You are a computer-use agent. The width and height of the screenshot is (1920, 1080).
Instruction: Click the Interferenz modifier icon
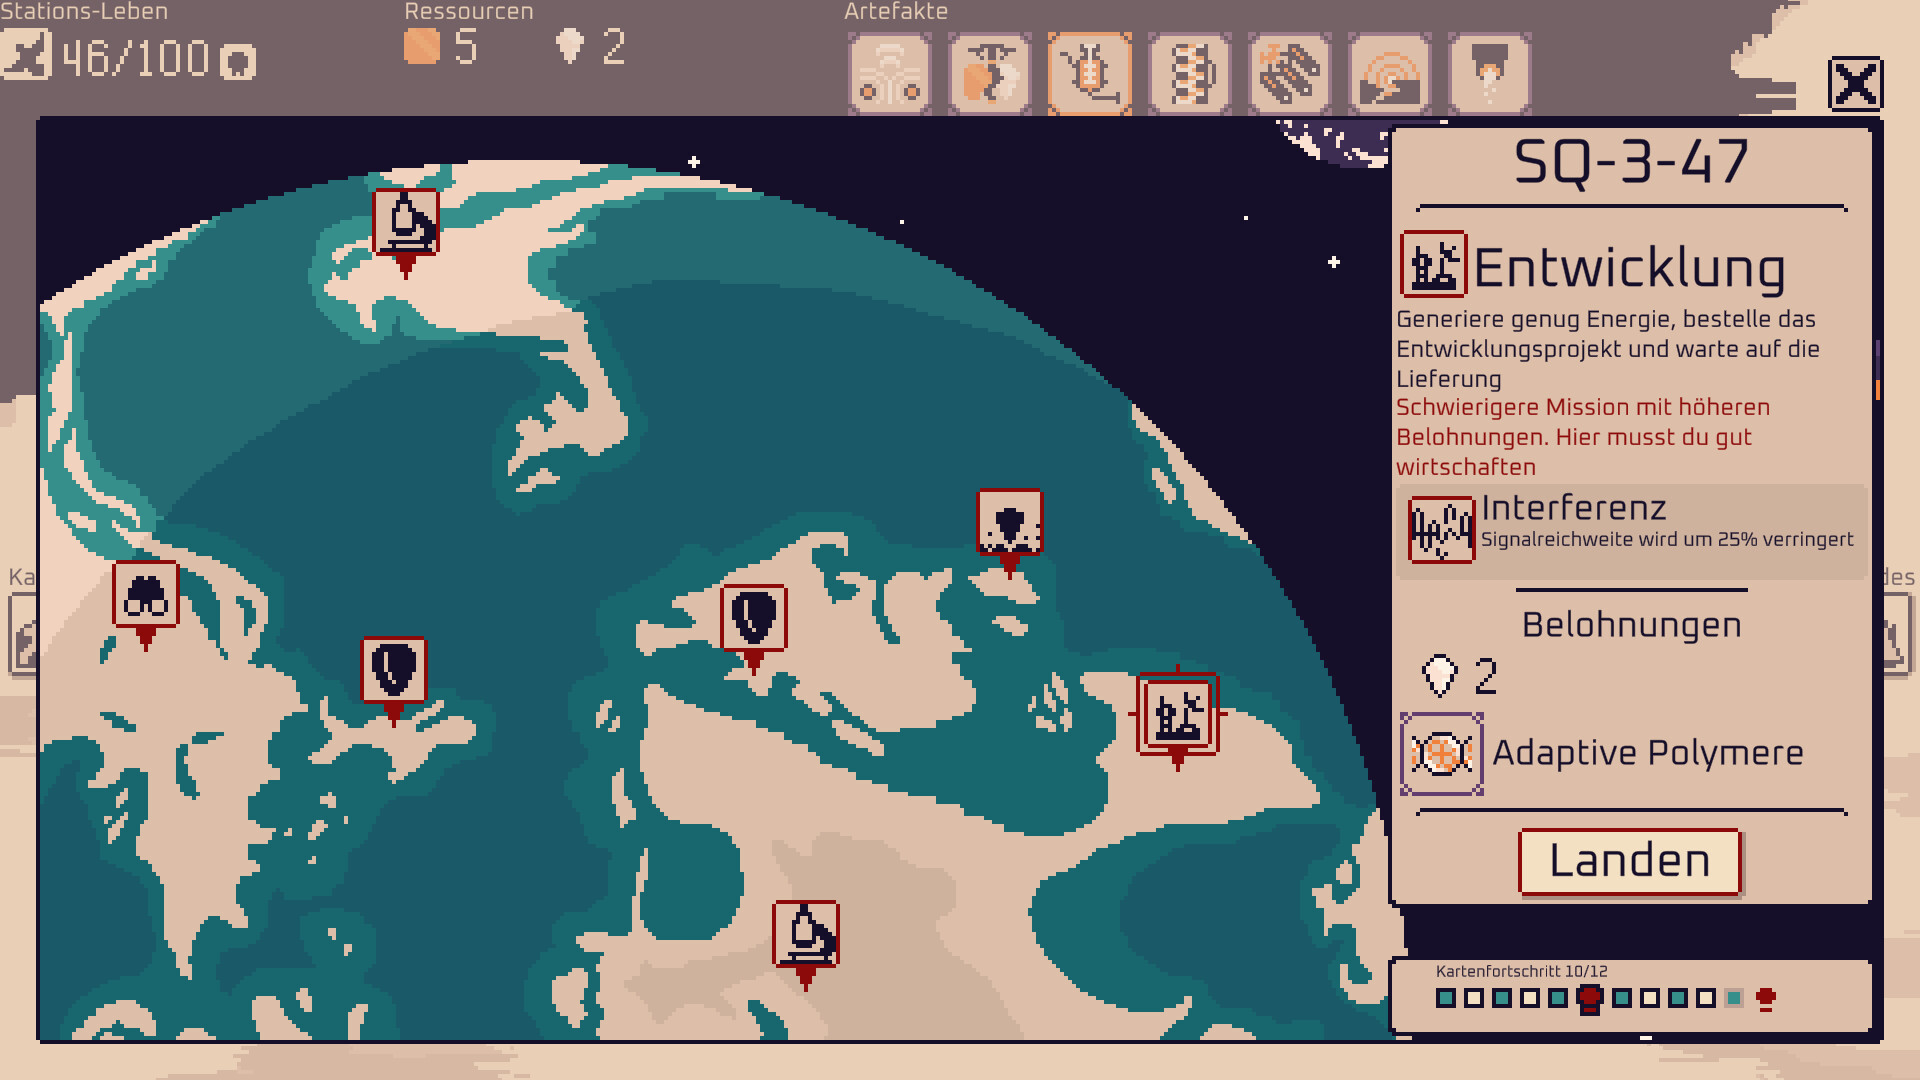(1441, 530)
